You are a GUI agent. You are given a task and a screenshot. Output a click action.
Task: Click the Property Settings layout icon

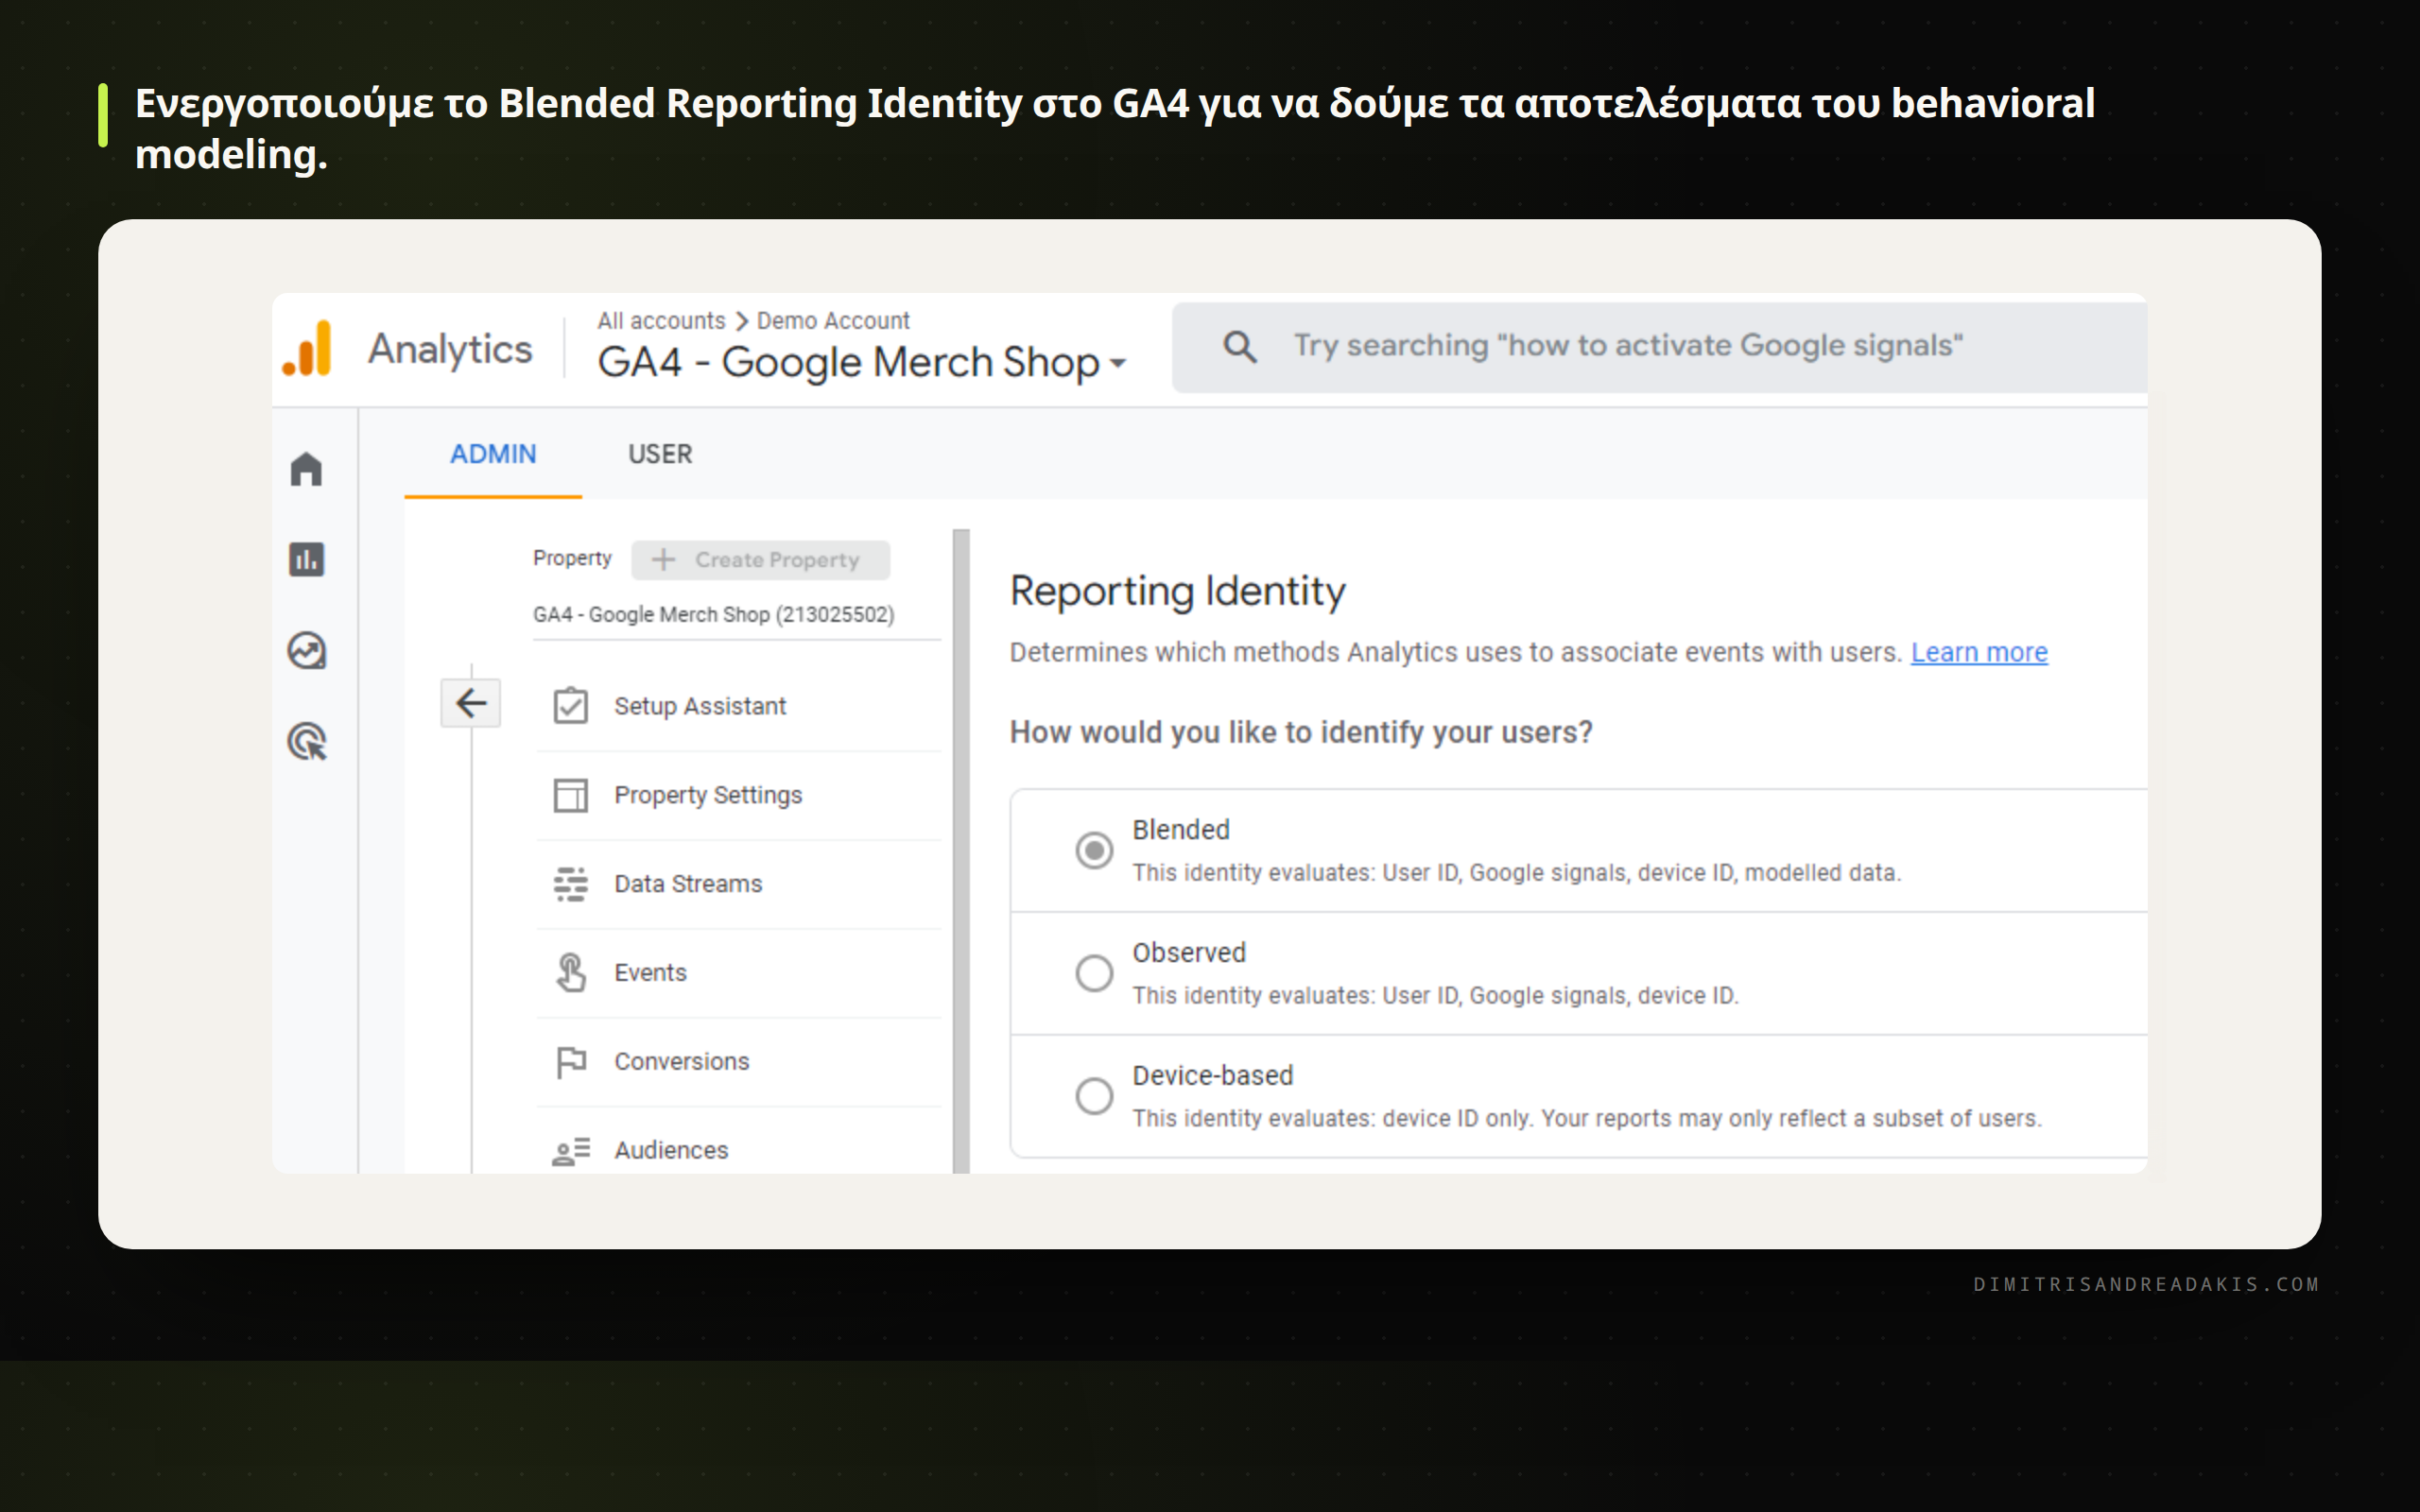click(570, 795)
